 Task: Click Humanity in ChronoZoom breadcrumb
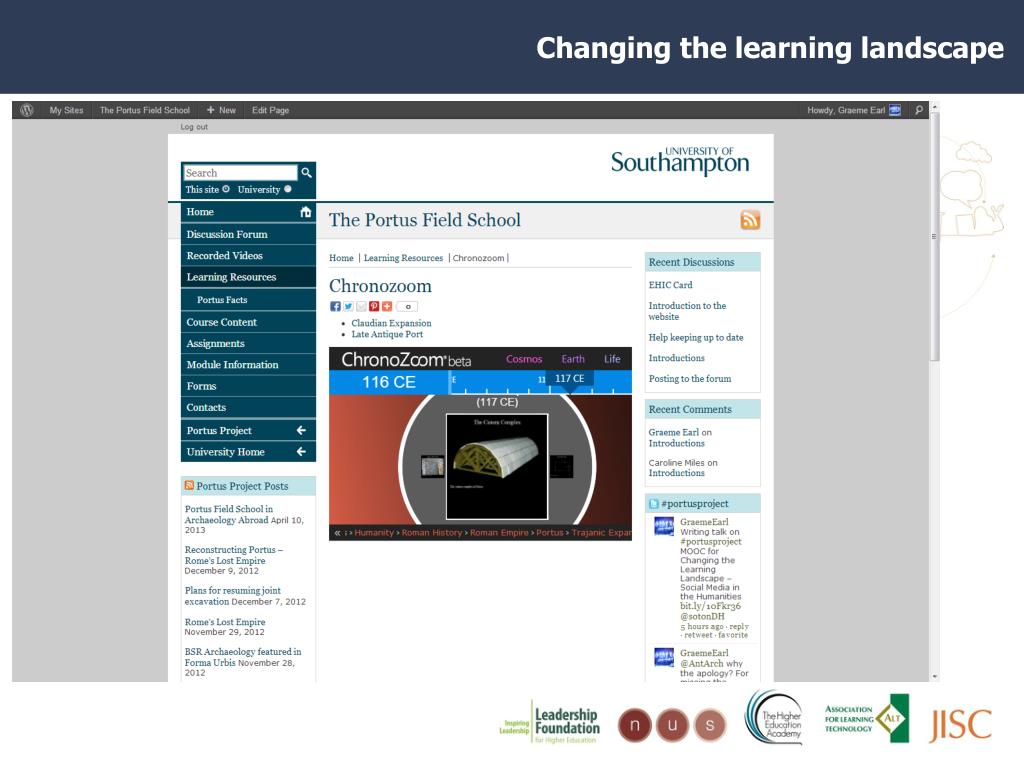(374, 533)
